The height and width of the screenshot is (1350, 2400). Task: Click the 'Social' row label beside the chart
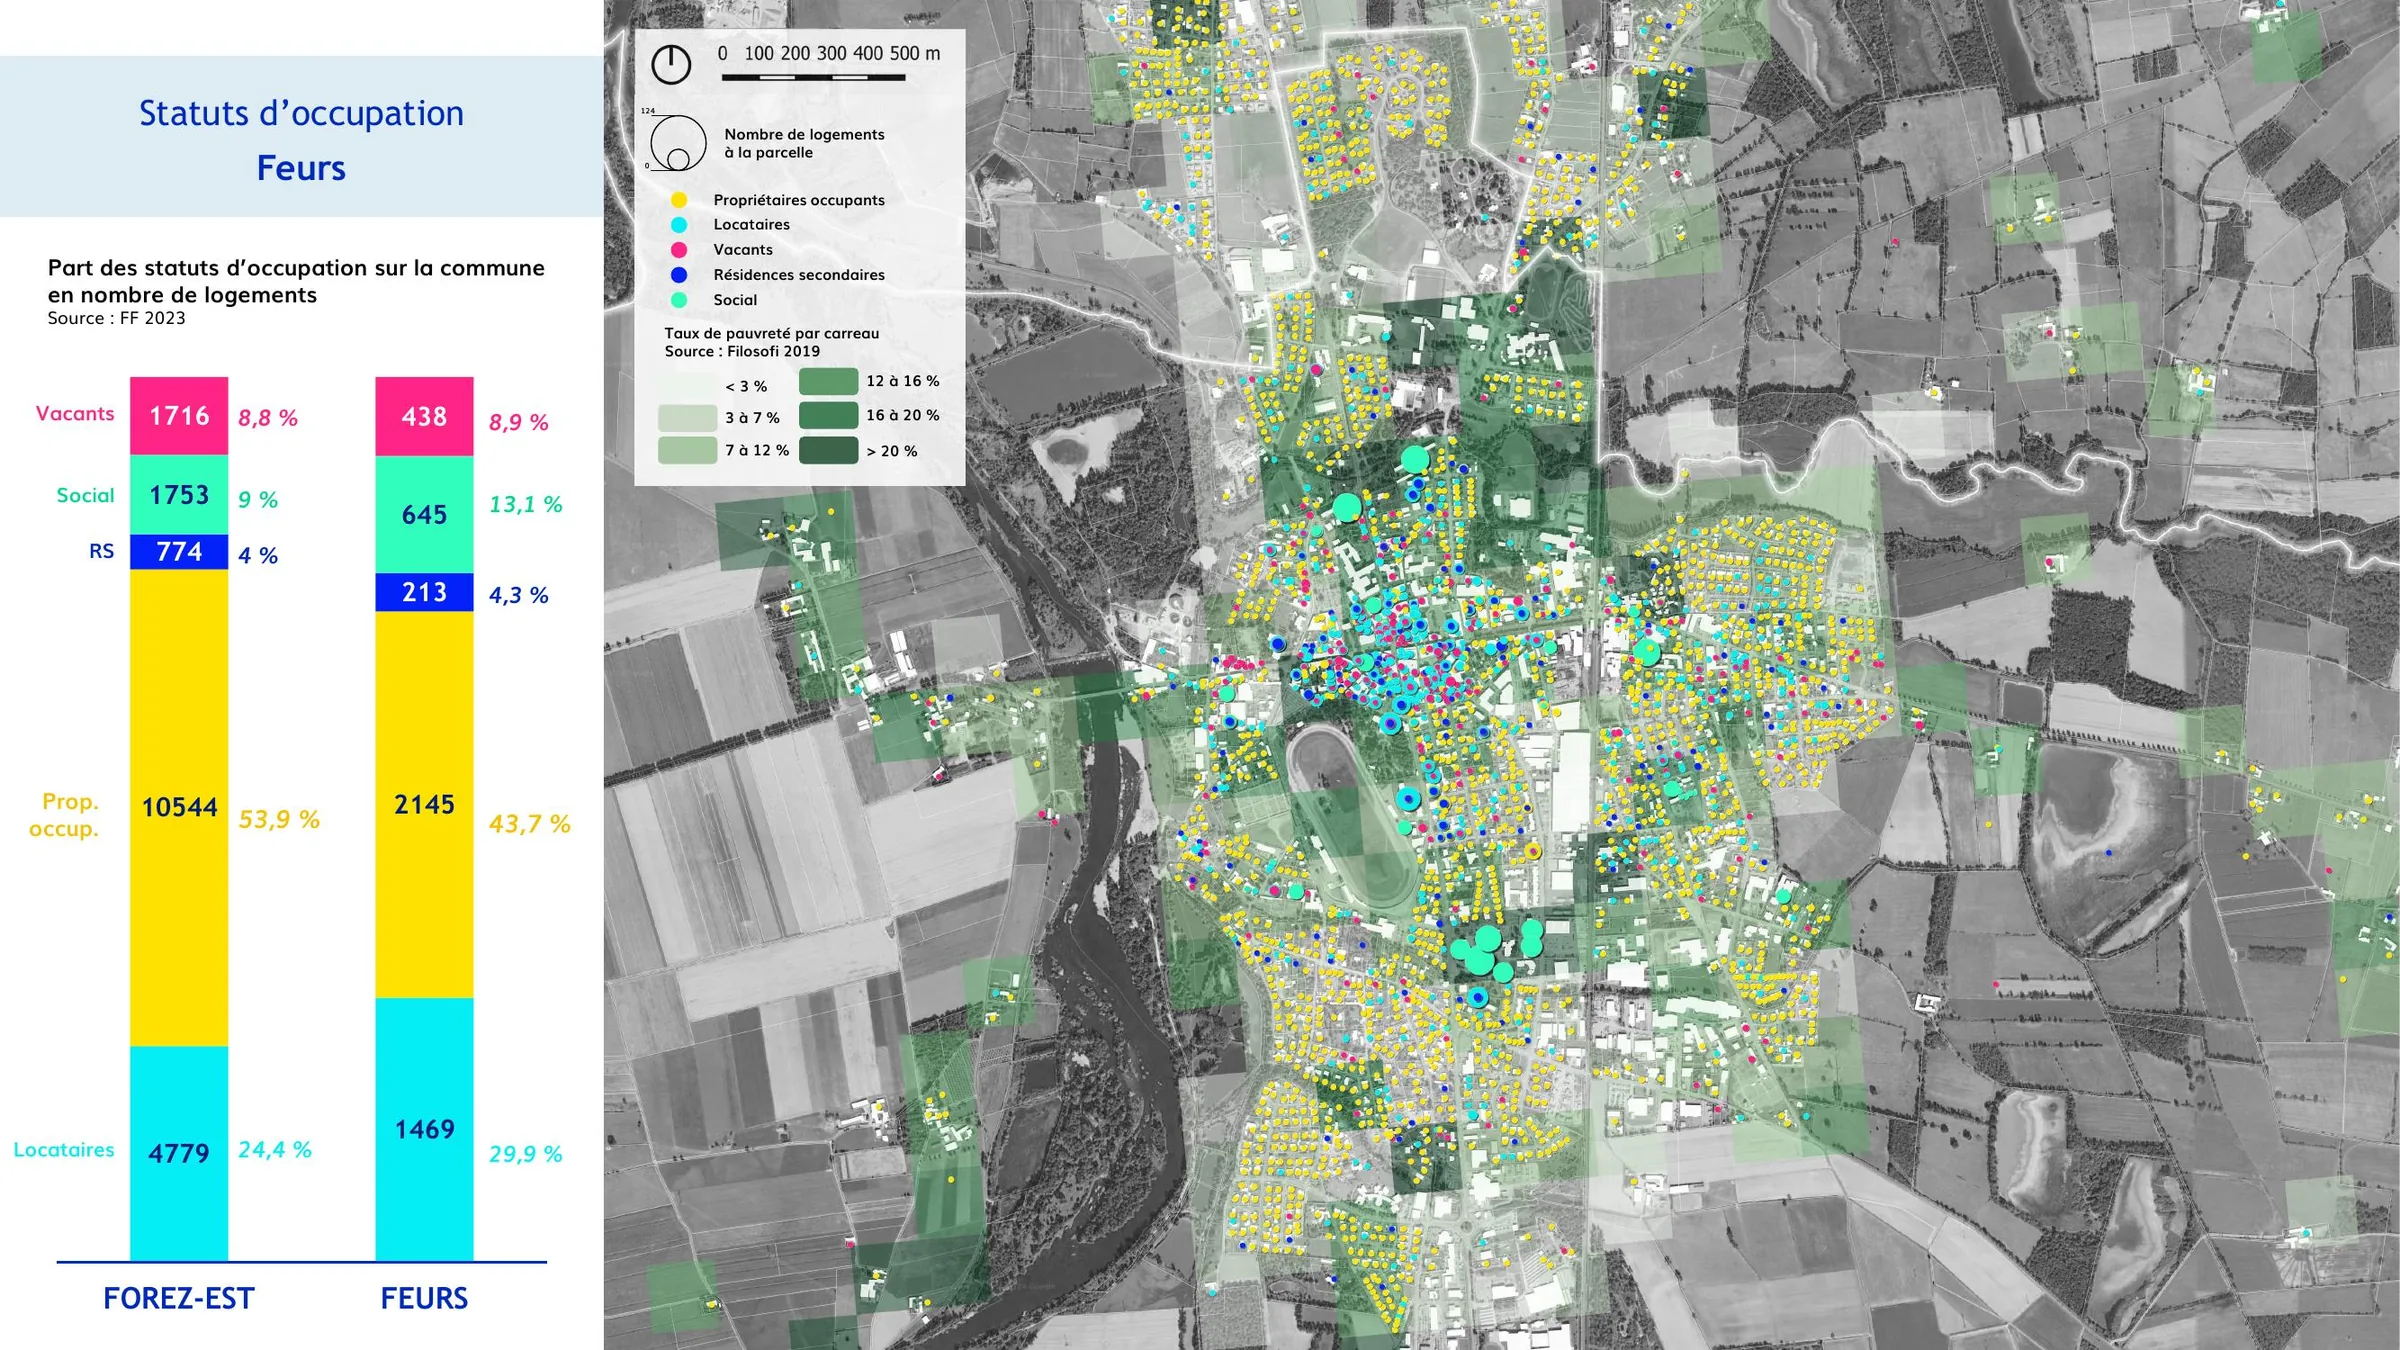click(x=86, y=495)
